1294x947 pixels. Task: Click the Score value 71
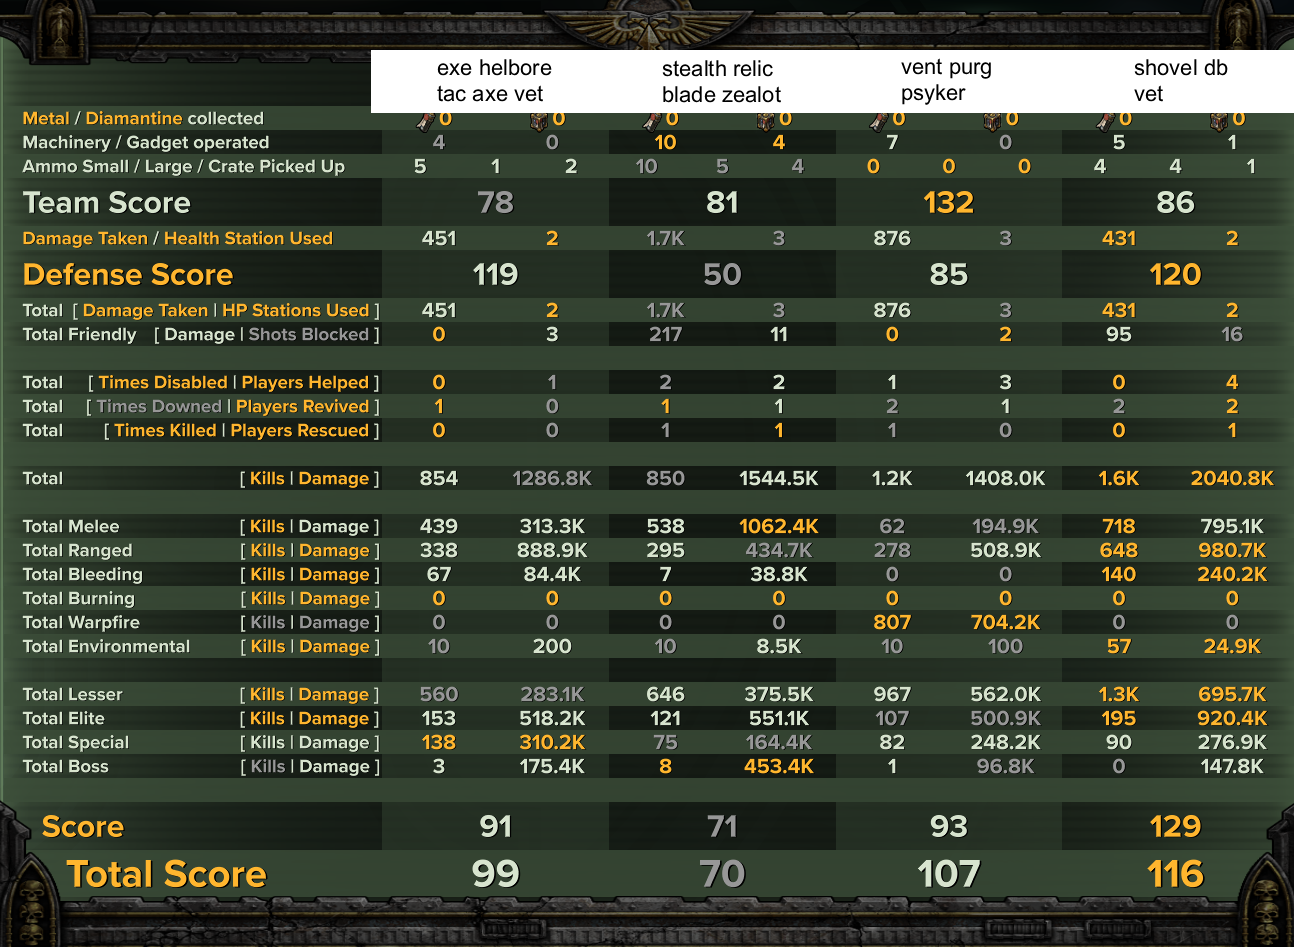[x=722, y=827]
